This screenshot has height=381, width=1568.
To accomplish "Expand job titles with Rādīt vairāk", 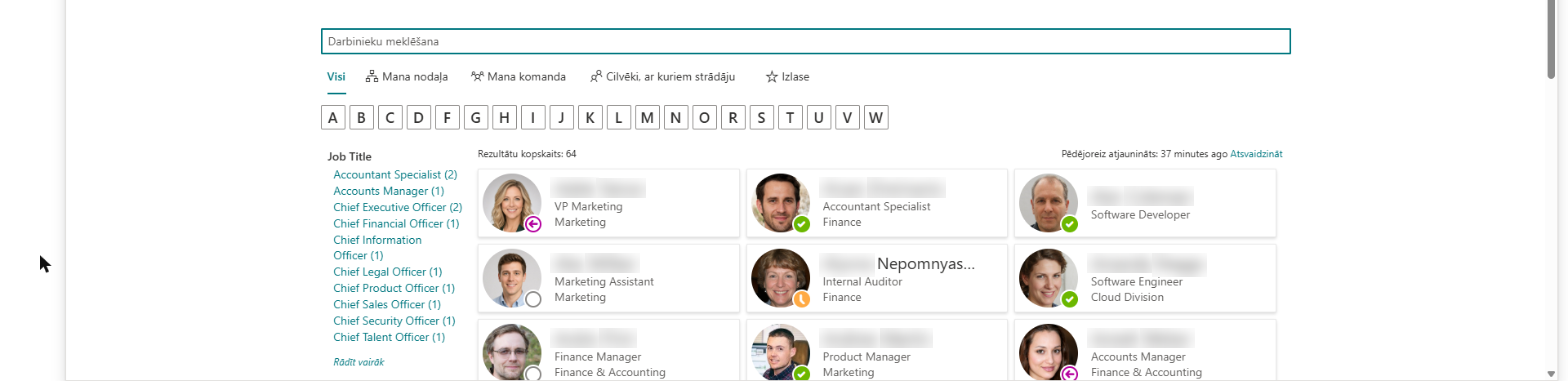I will 359,362.
